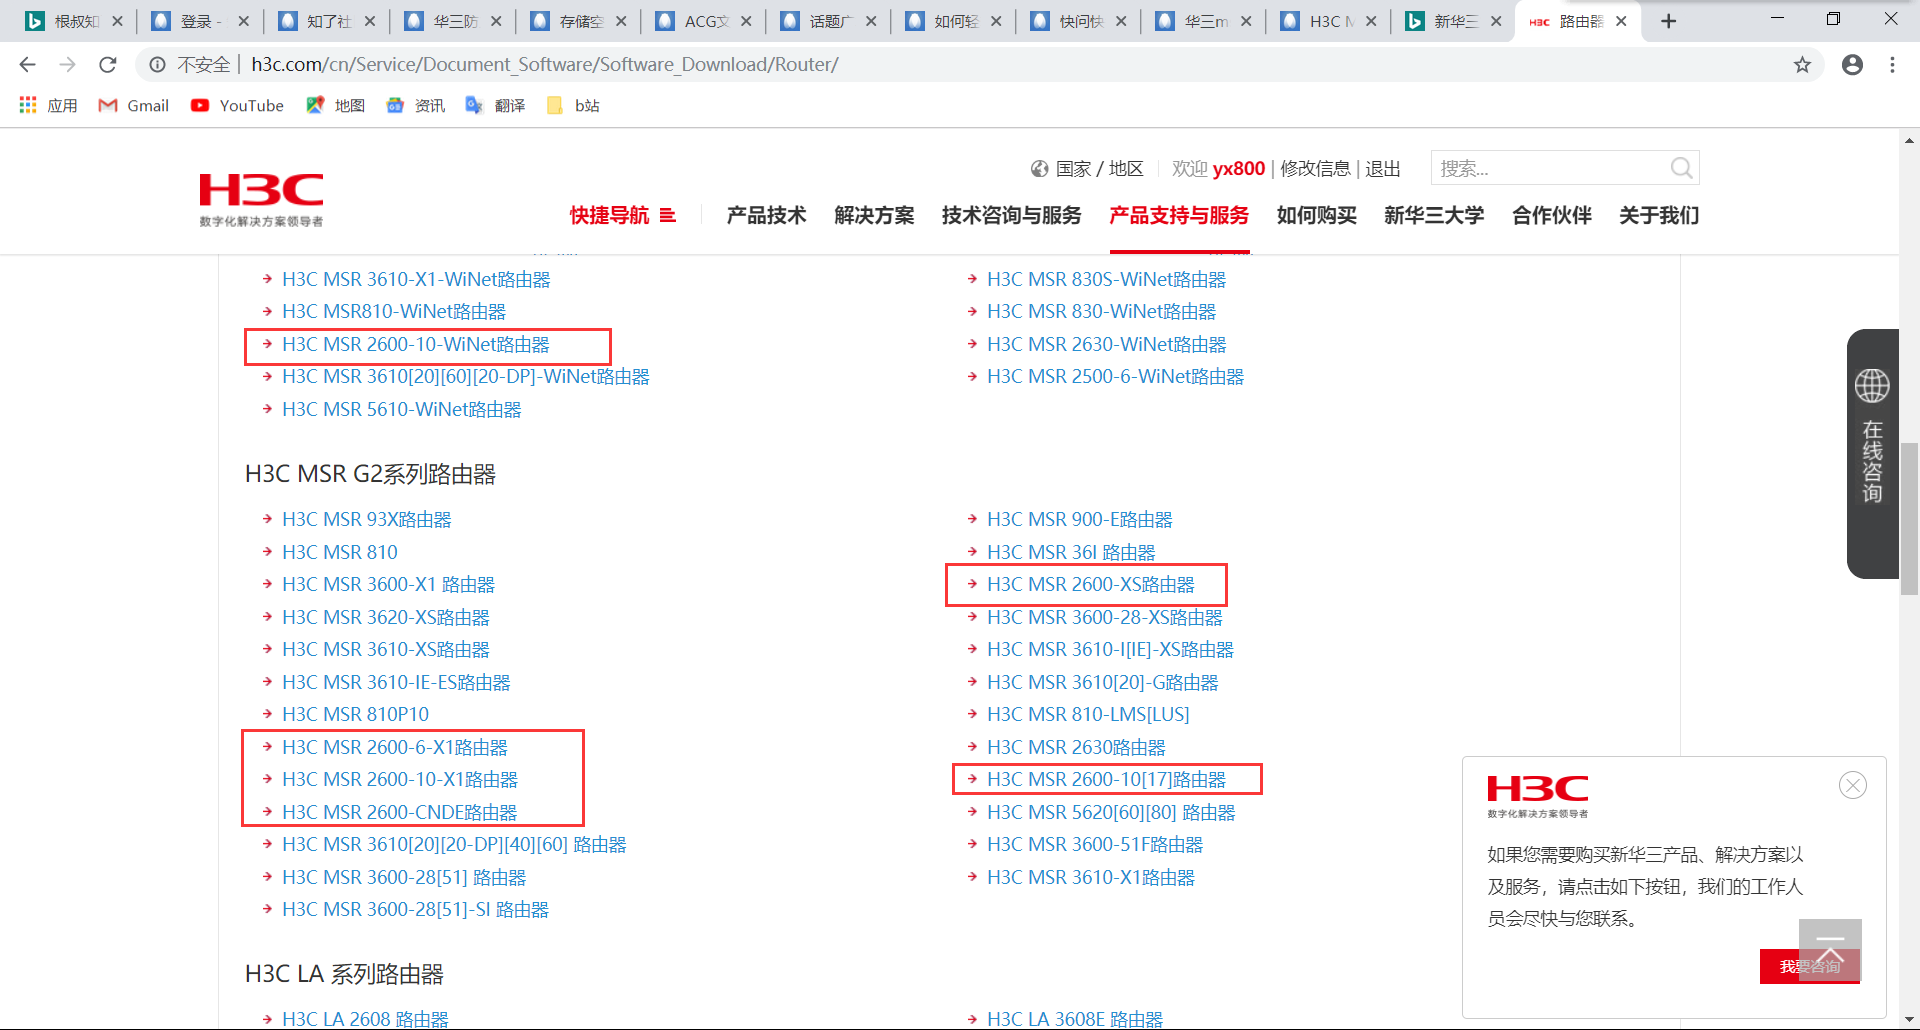Open H3C MSR 2630路由器 link

pyautogui.click(x=1077, y=748)
